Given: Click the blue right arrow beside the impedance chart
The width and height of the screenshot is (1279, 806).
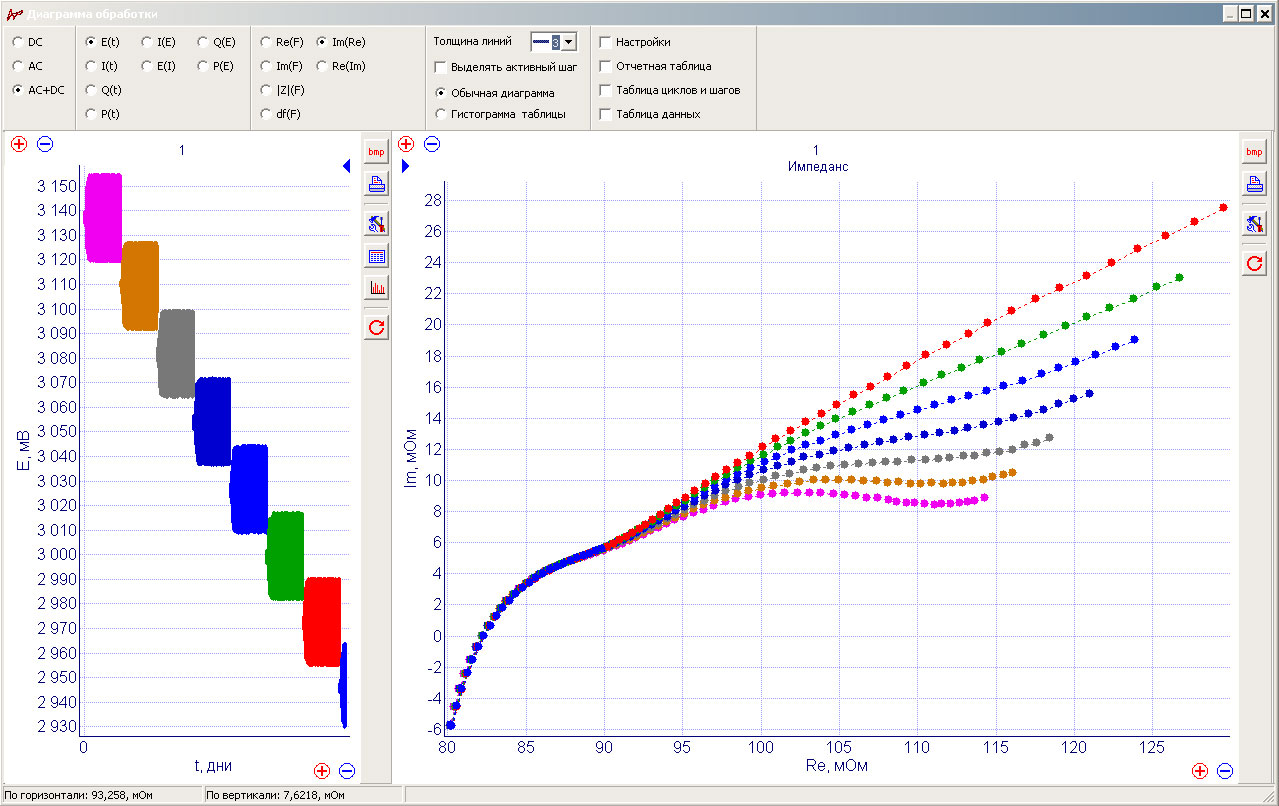Looking at the screenshot, I should [x=406, y=166].
